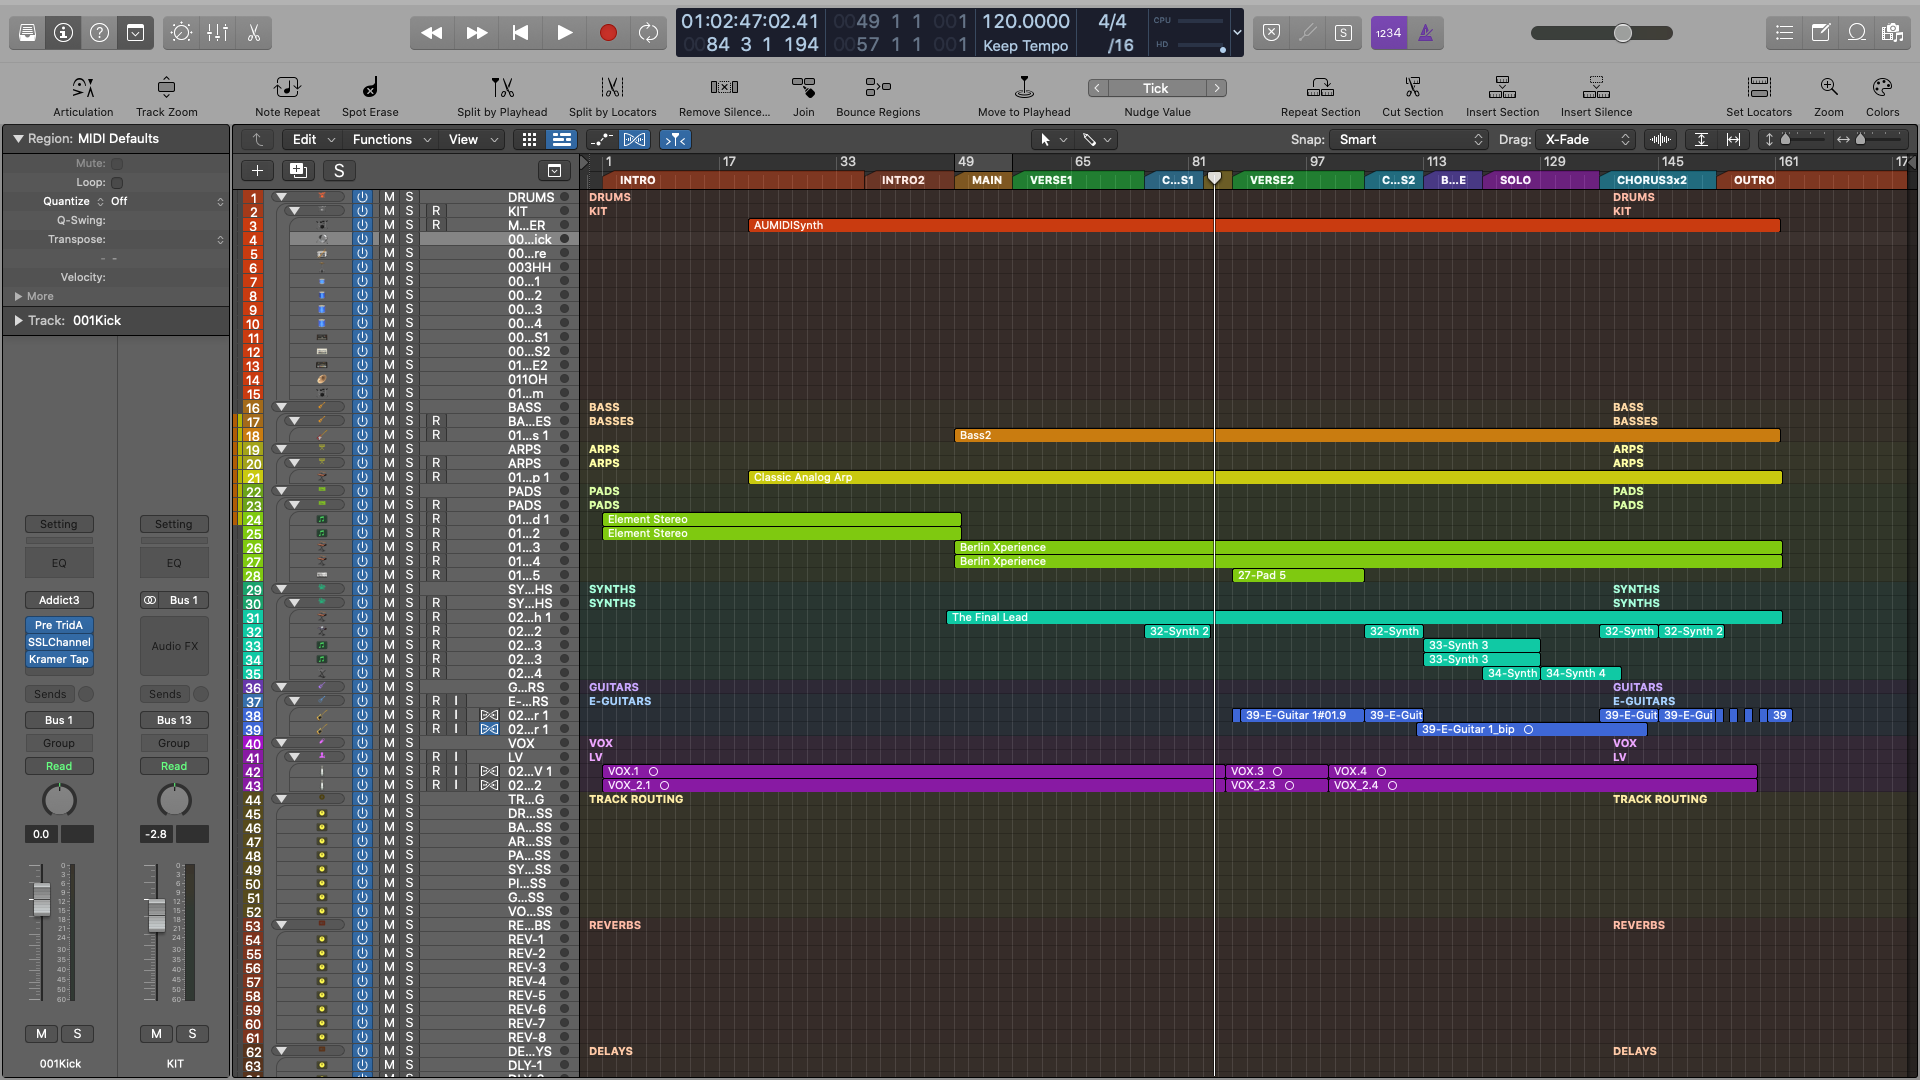Viewport: 1920px width, 1080px height.
Task: Open the tracks area View menu
Action: coord(473,140)
